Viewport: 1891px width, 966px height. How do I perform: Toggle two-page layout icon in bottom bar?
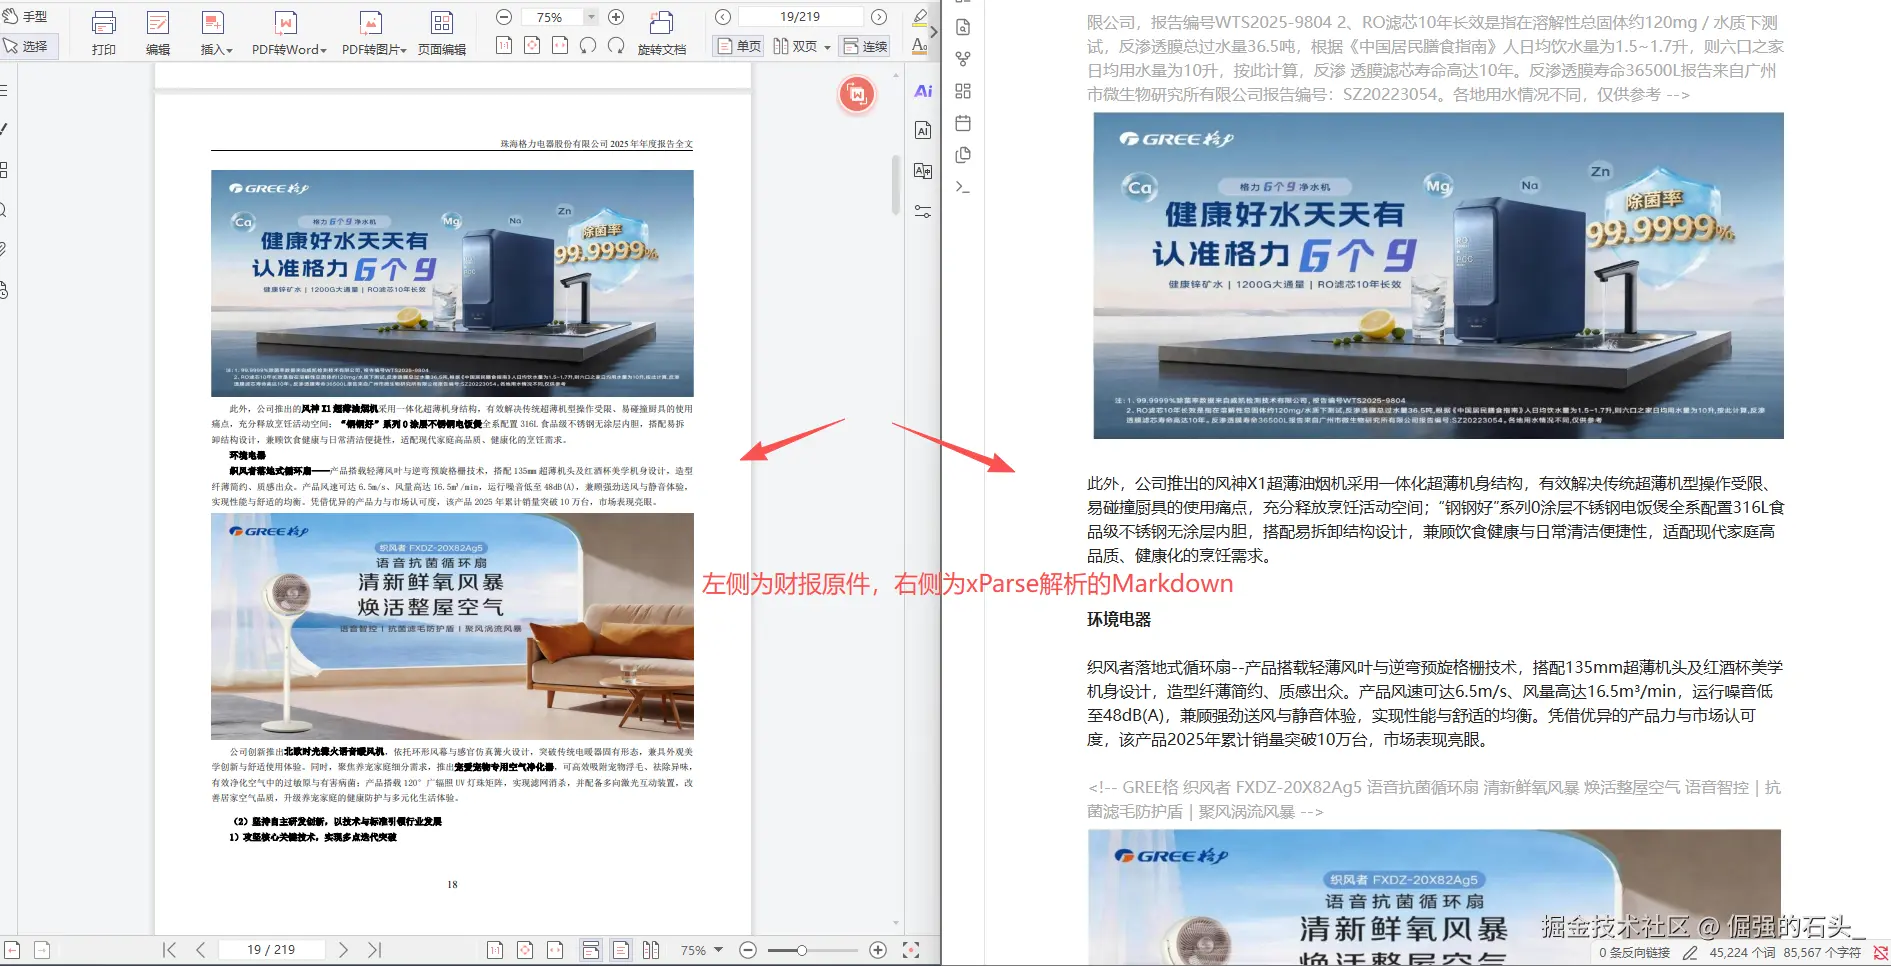pyautogui.click(x=651, y=950)
